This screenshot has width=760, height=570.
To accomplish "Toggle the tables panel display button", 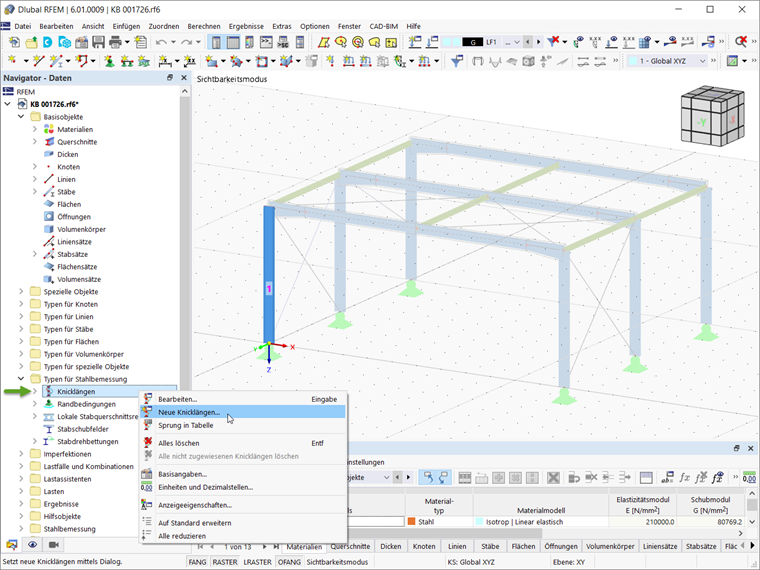I will [233, 42].
